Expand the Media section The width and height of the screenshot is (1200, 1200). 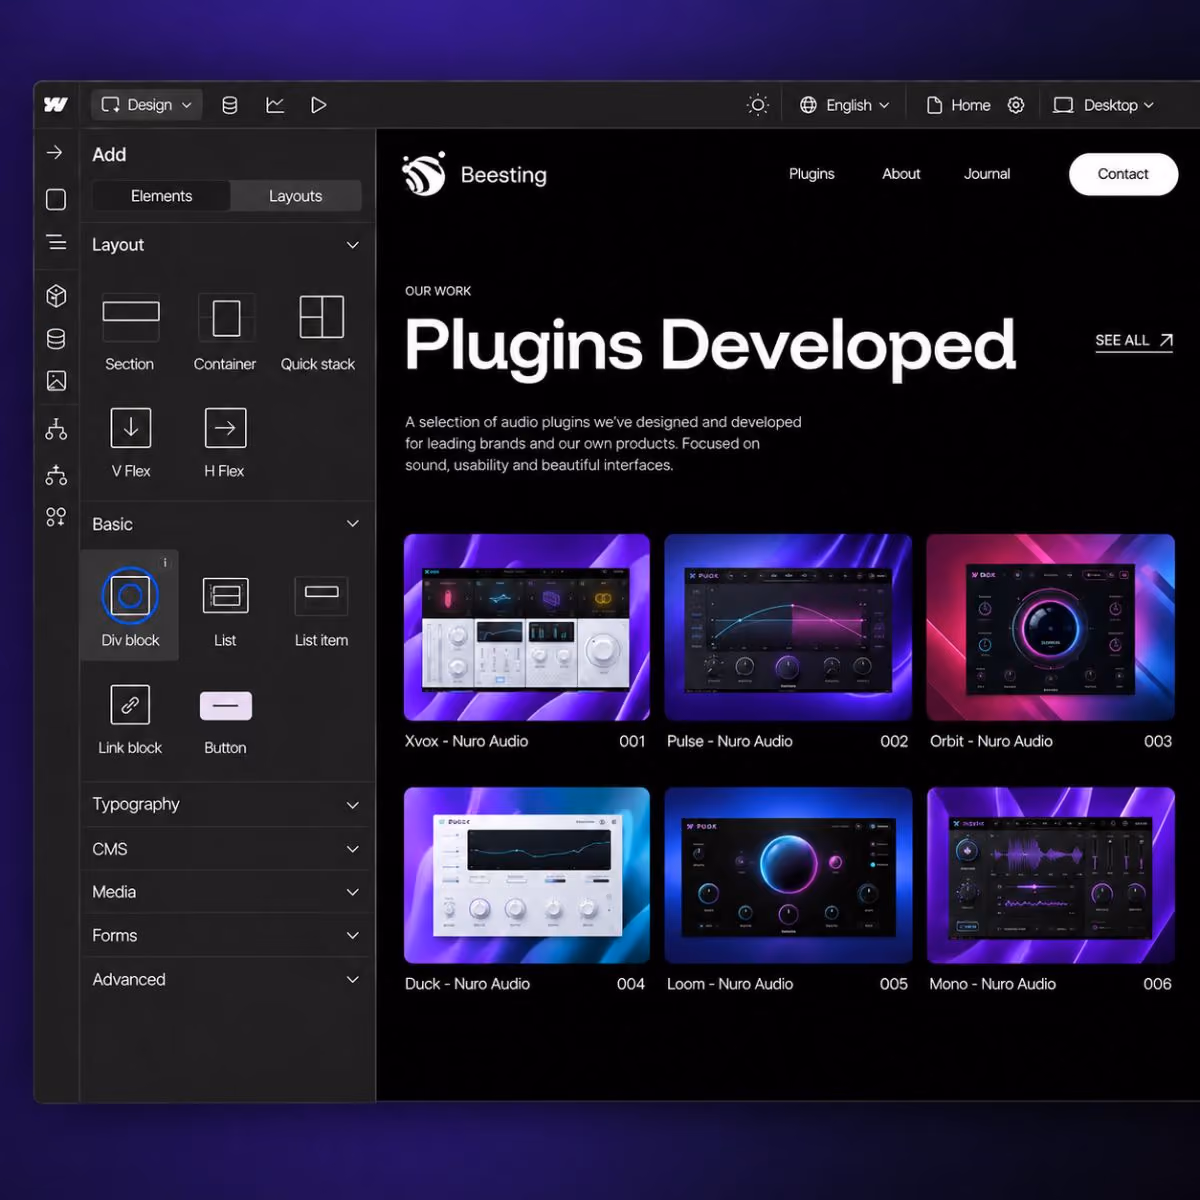pos(225,892)
